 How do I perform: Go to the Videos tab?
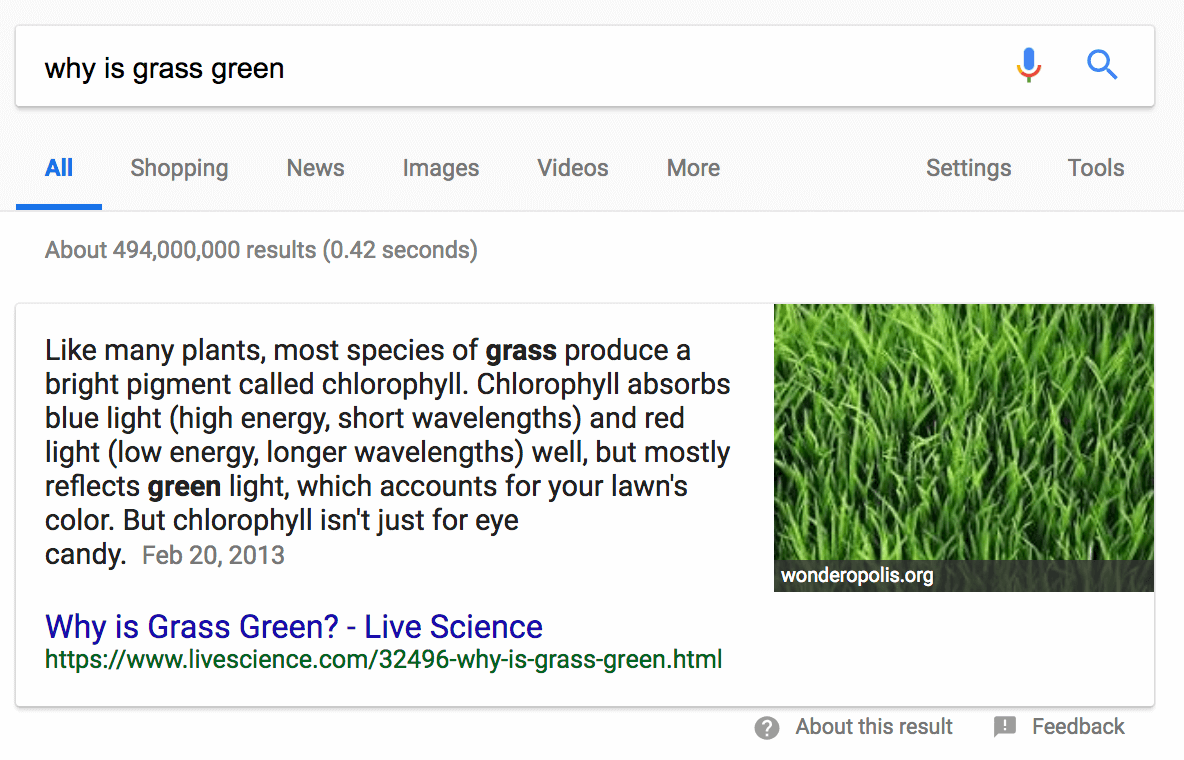pyautogui.click(x=573, y=168)
